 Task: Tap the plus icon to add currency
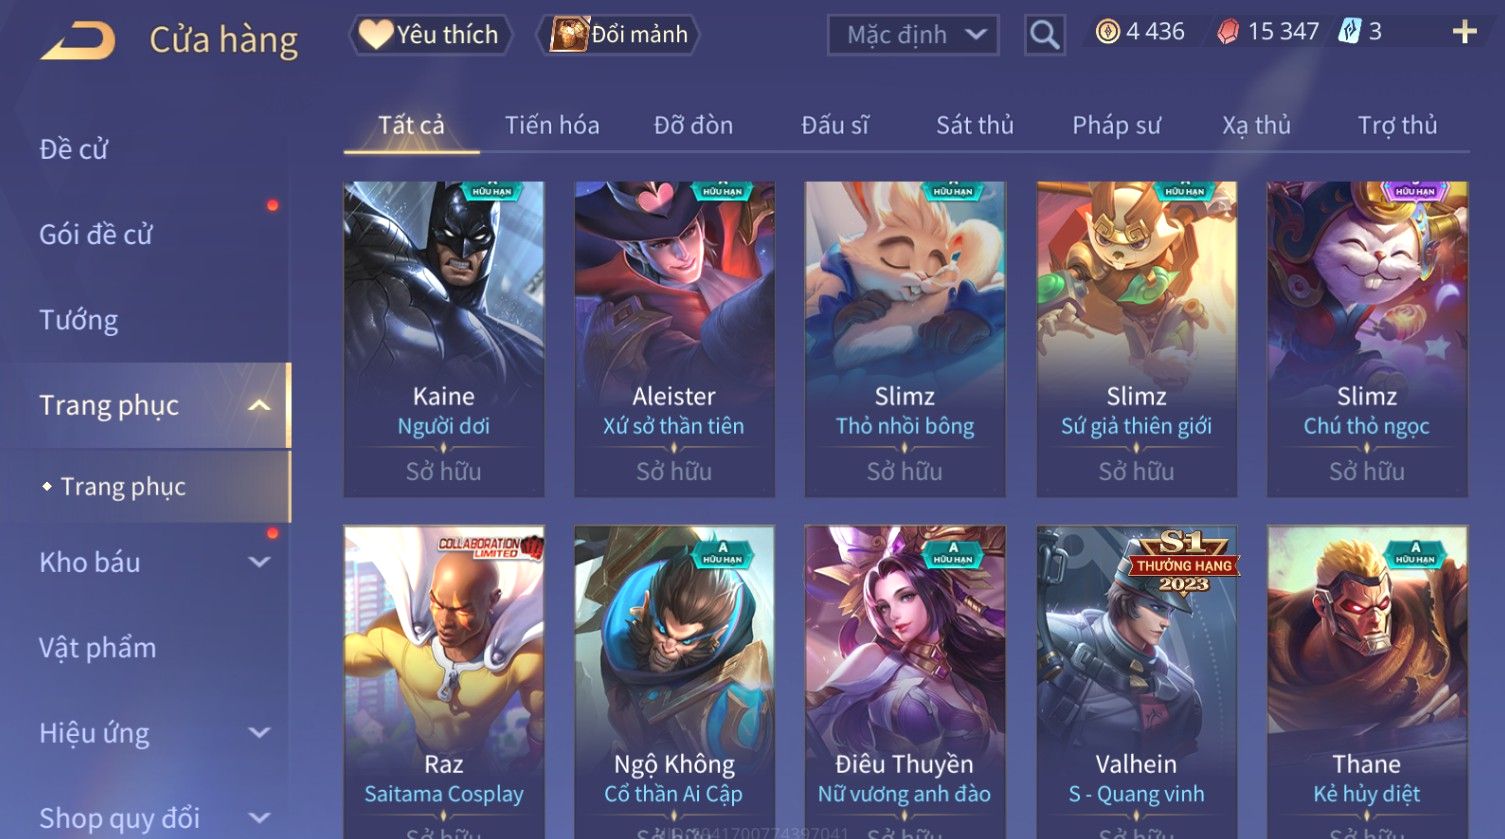point(1464,32)
